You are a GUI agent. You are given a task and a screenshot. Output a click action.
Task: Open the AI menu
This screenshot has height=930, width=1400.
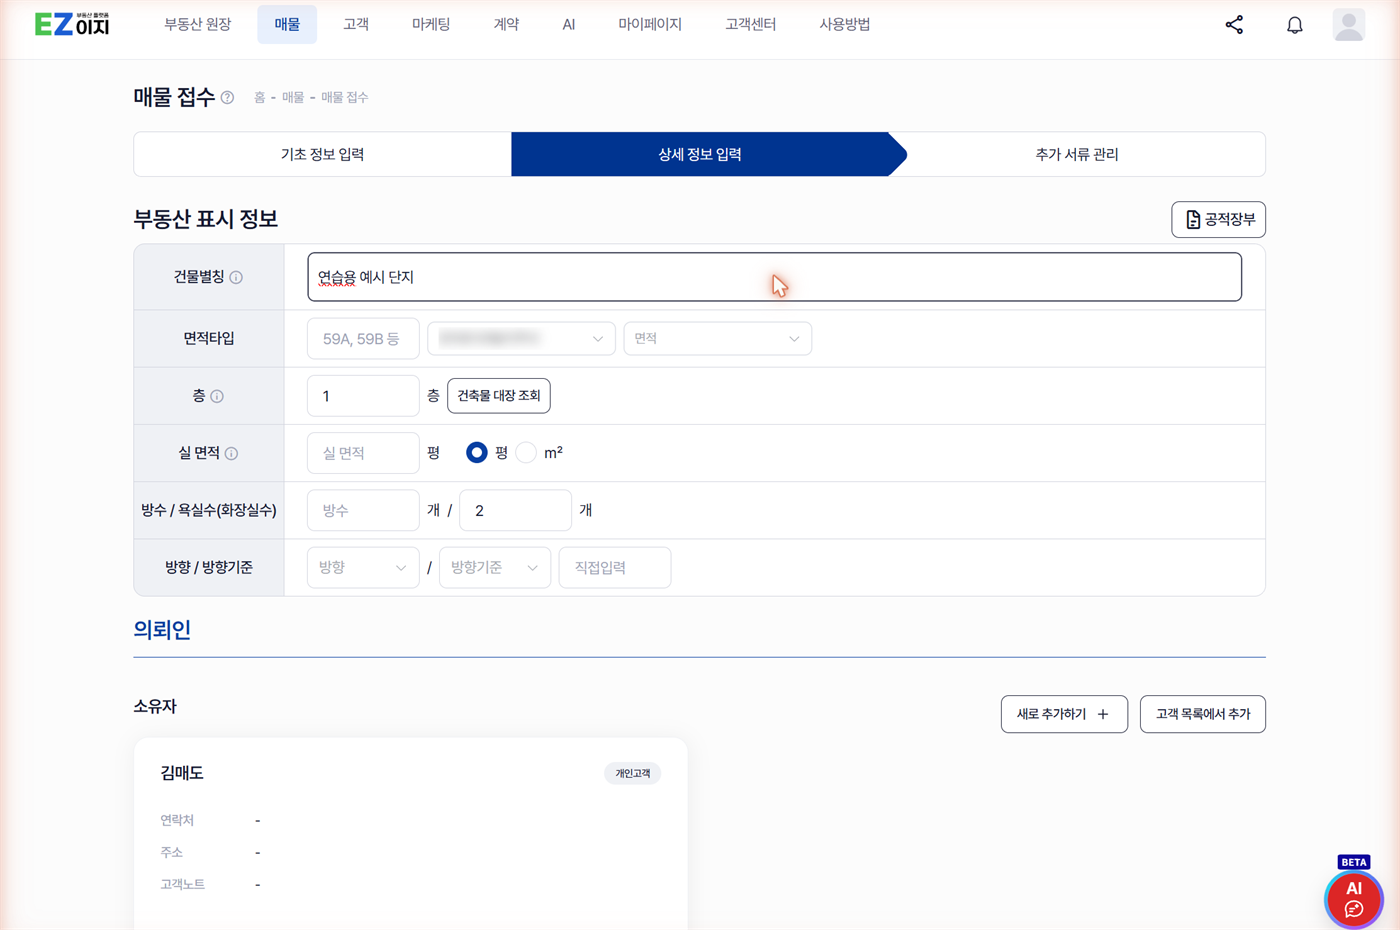click(568, 24)
